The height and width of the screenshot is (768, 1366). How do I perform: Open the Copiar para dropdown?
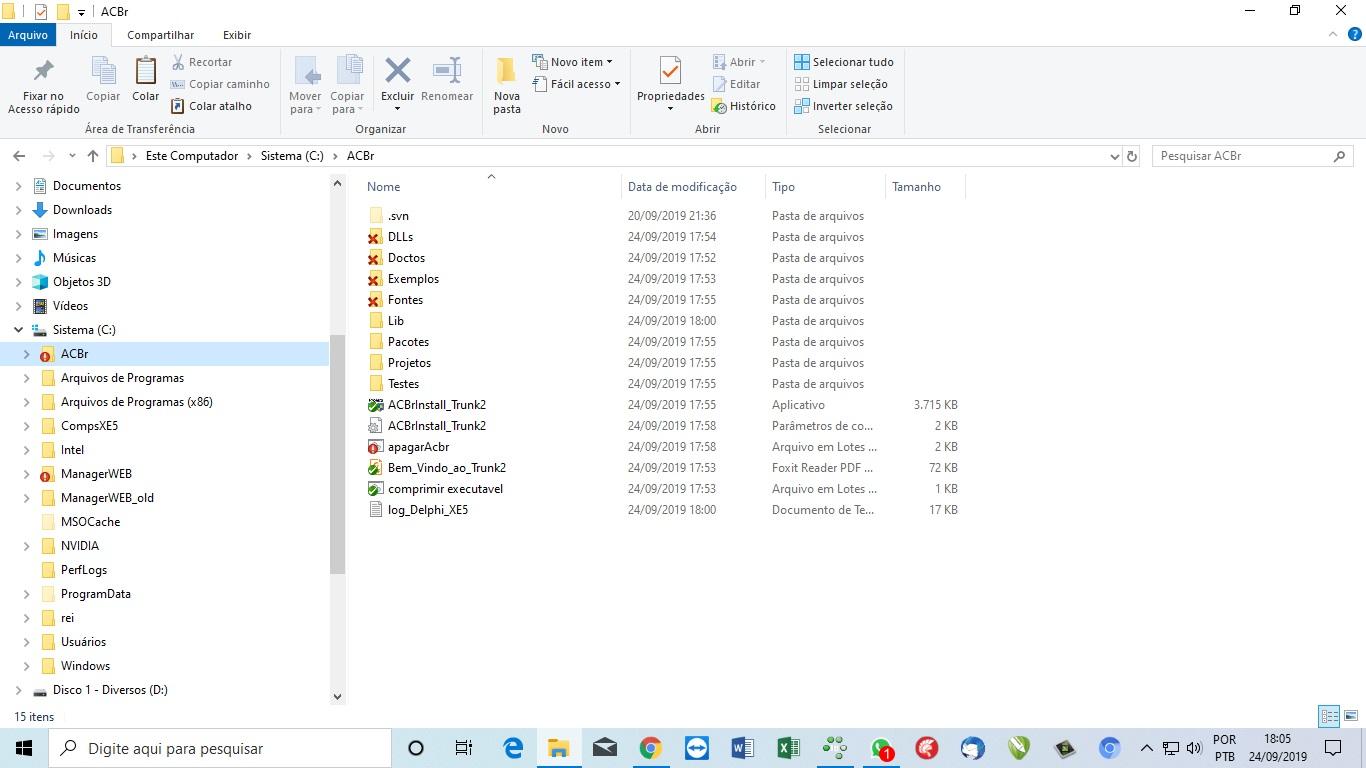tap(347, 85)
